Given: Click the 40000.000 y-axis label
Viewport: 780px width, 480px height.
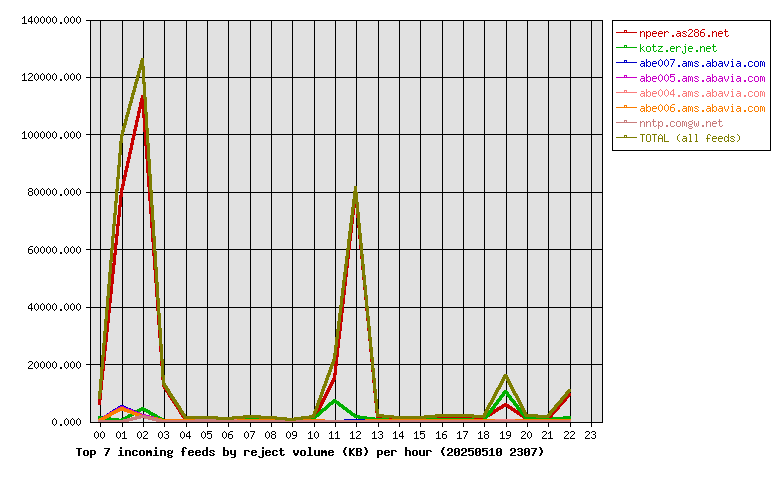Looking at the screenshot, I should pyautogui.click(x=54, y=307).
